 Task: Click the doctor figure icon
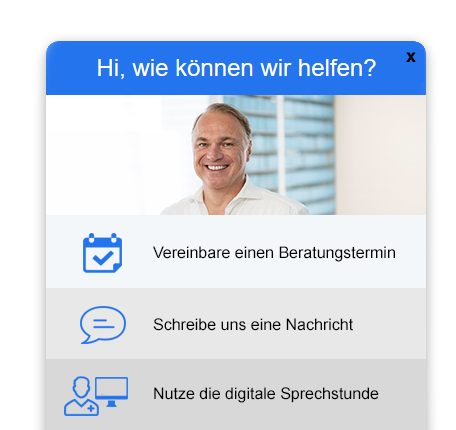click(x=81, y=397)
